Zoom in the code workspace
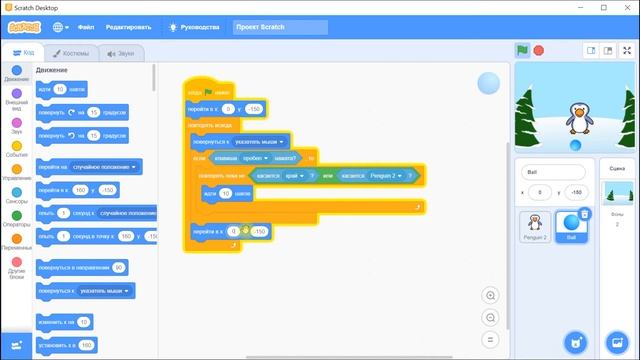Image resolution: width=640 pixels, height=360 pixels. (490, 296)
